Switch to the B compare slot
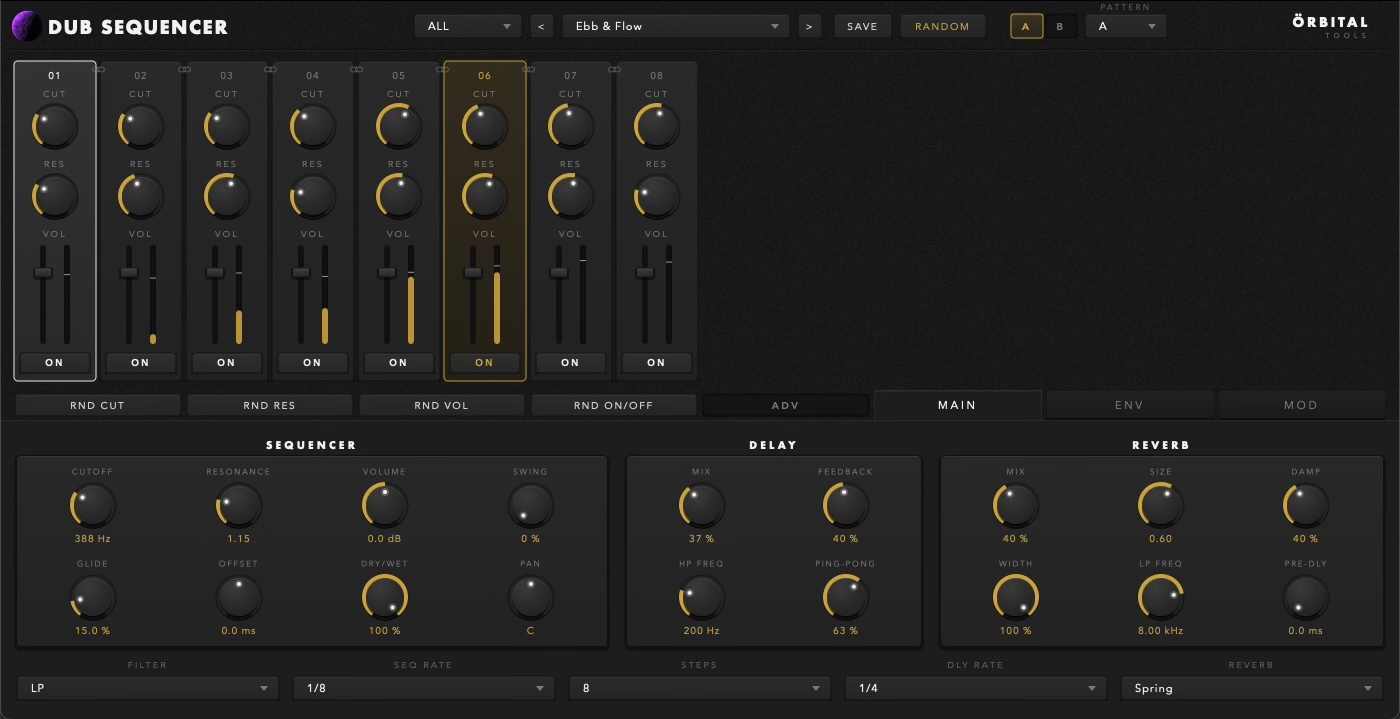Viewport: 1400px width, 719px height. click(1060, 26)
